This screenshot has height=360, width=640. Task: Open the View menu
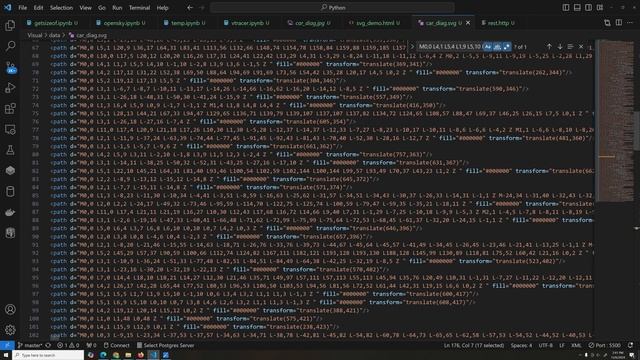pyautogui.click(x=85, y=7)
